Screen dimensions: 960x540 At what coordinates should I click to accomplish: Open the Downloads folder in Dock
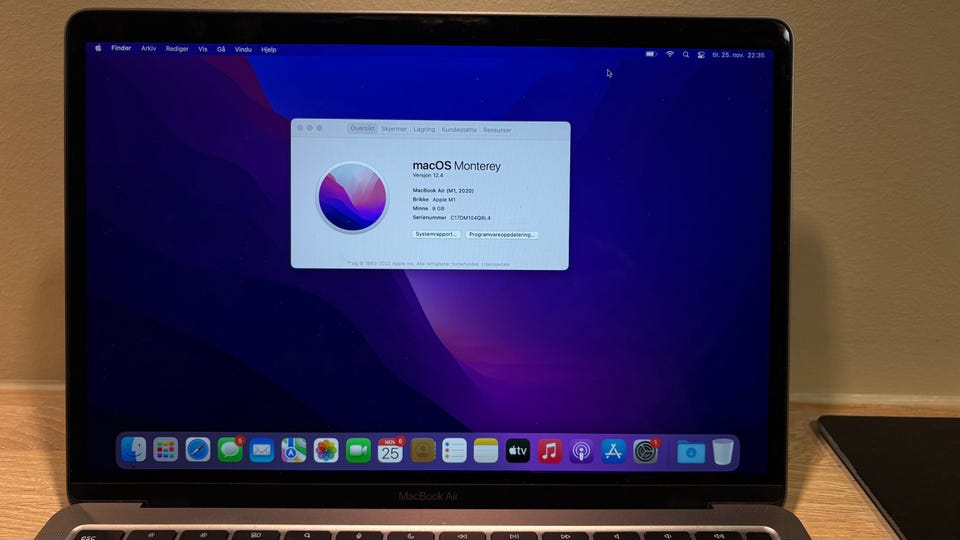point(691,452)
